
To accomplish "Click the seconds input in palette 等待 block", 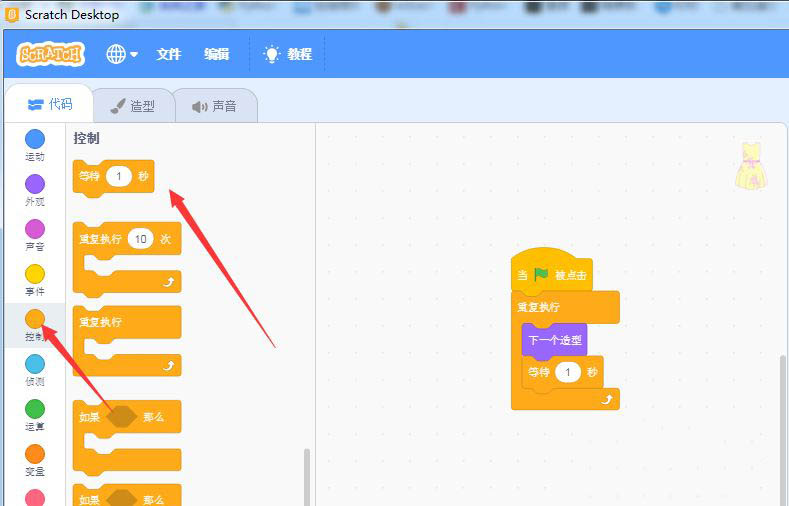I will click(x=119, y=176).
